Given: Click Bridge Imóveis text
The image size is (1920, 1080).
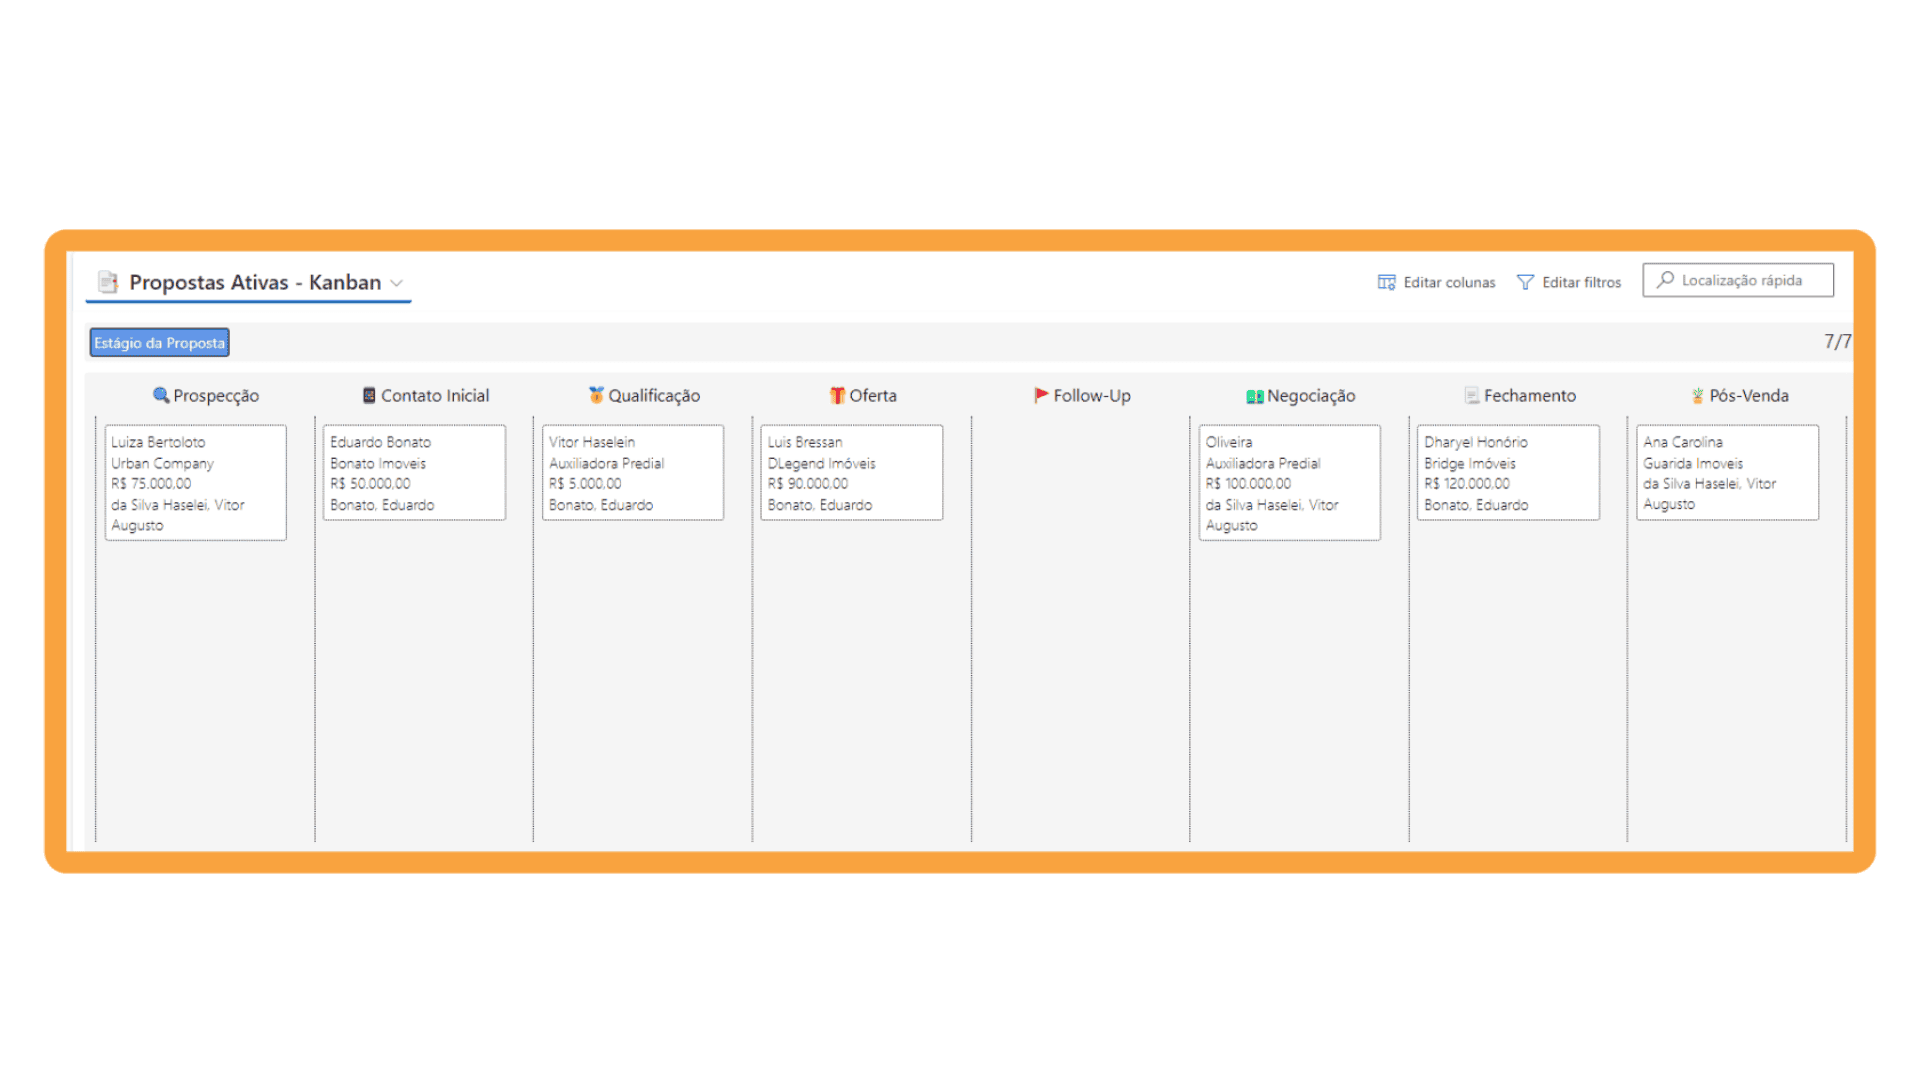Looking at the screenshot, I should click(x=1470, y=463).
